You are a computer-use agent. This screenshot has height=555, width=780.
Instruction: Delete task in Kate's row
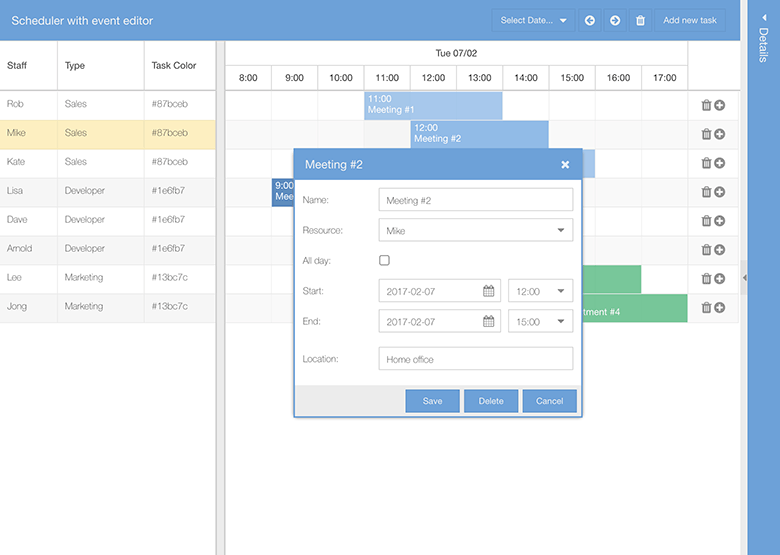pyautogui.click(x=706, y=163)
